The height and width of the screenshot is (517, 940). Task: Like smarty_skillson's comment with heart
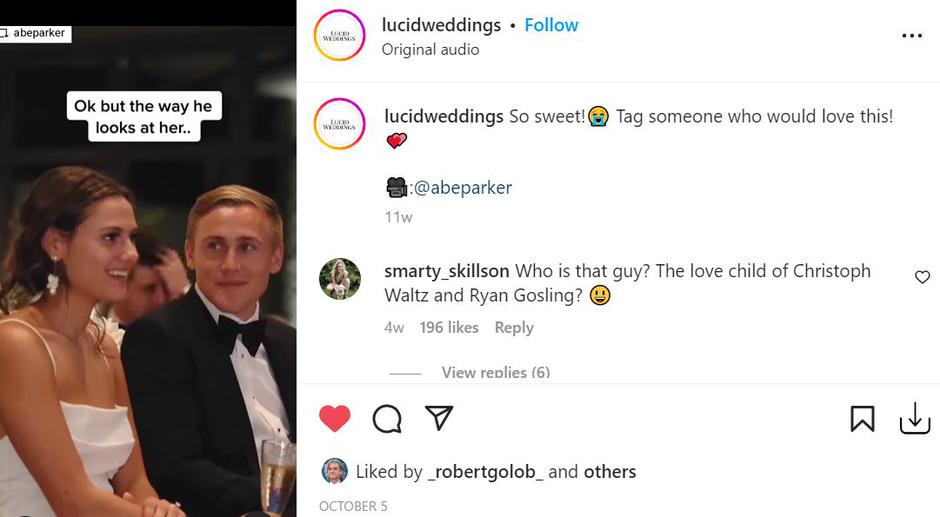coord(922,277)
